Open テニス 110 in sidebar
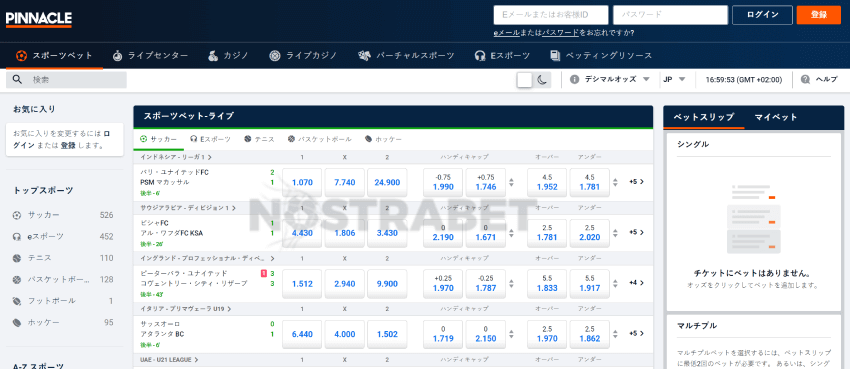Screen dimensions: 850x369 pos(63,258)
